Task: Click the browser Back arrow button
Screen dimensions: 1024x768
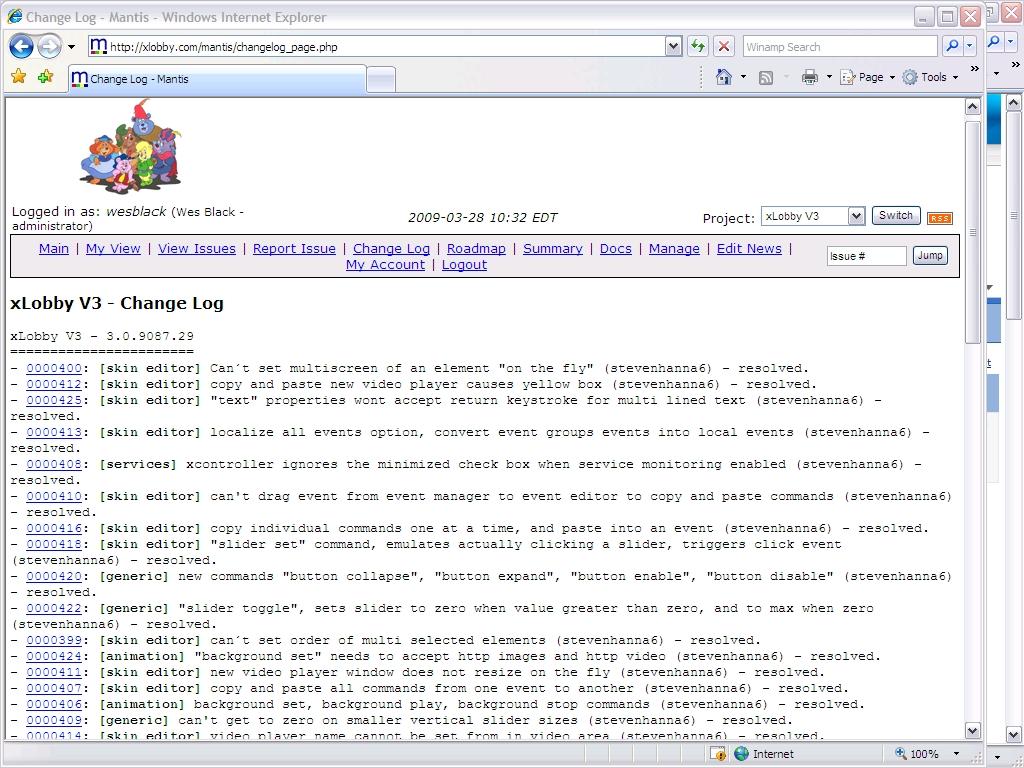Action: tap(21, 46)
